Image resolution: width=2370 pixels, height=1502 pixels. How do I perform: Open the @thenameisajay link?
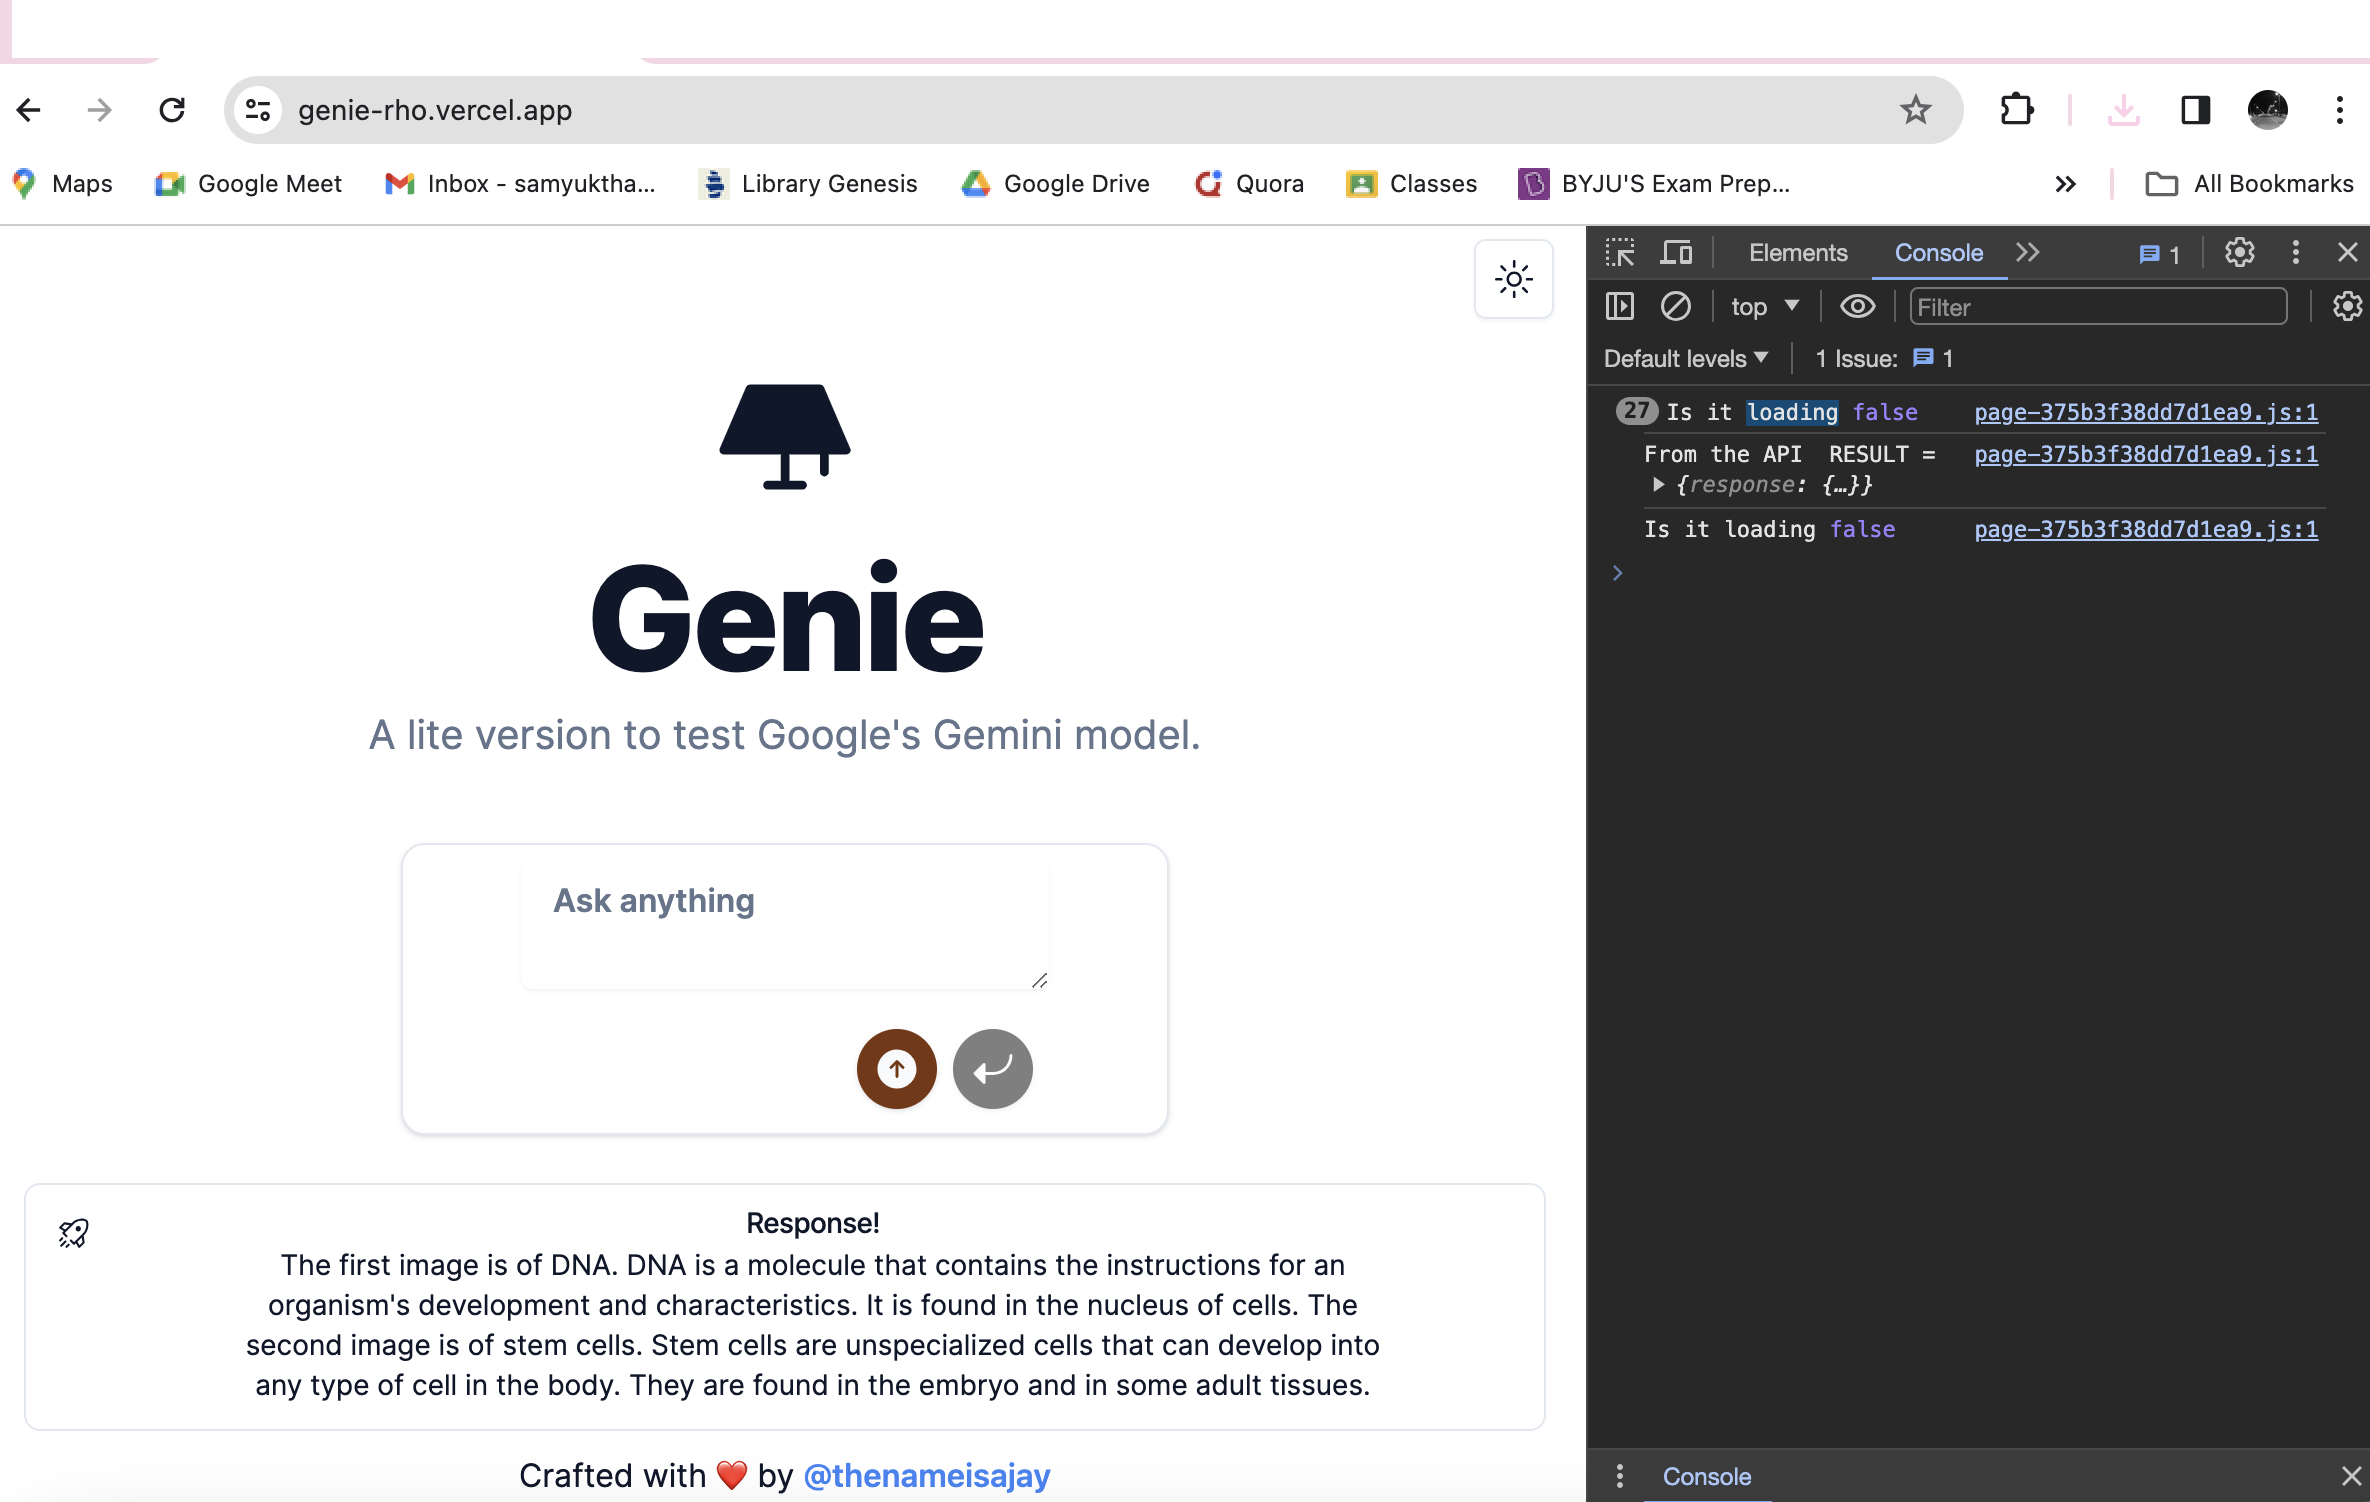click(x=926, y=1475)
